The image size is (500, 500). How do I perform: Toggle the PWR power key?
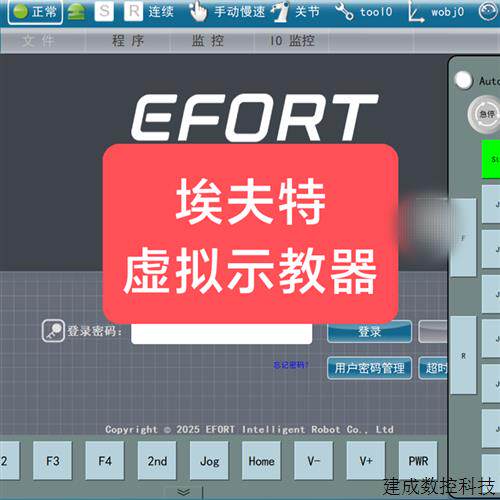(x=418, y=461)
